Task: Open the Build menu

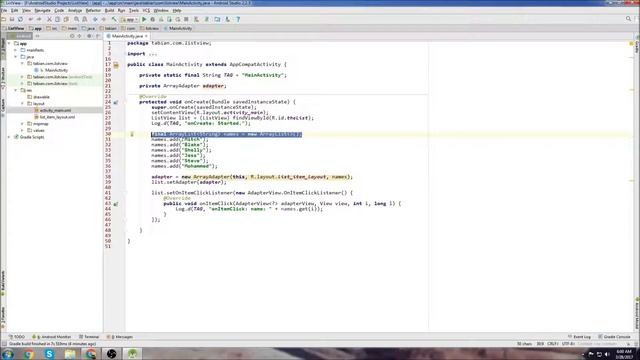Action: (x=109, y=10)
